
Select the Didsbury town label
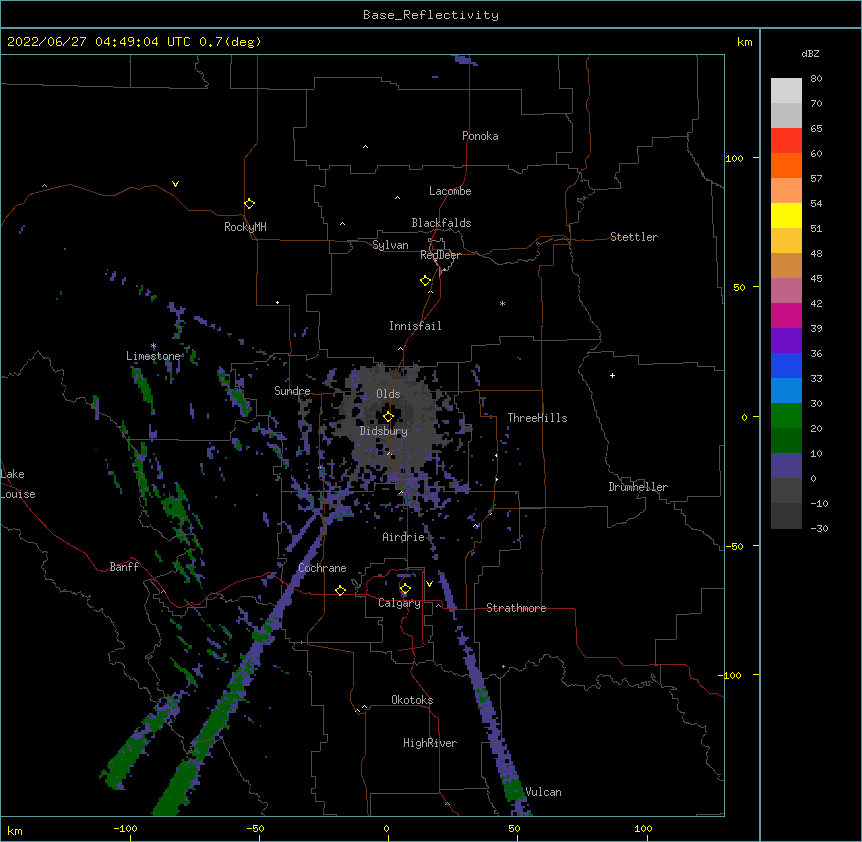pyautogui.click(x=384, y=431)
